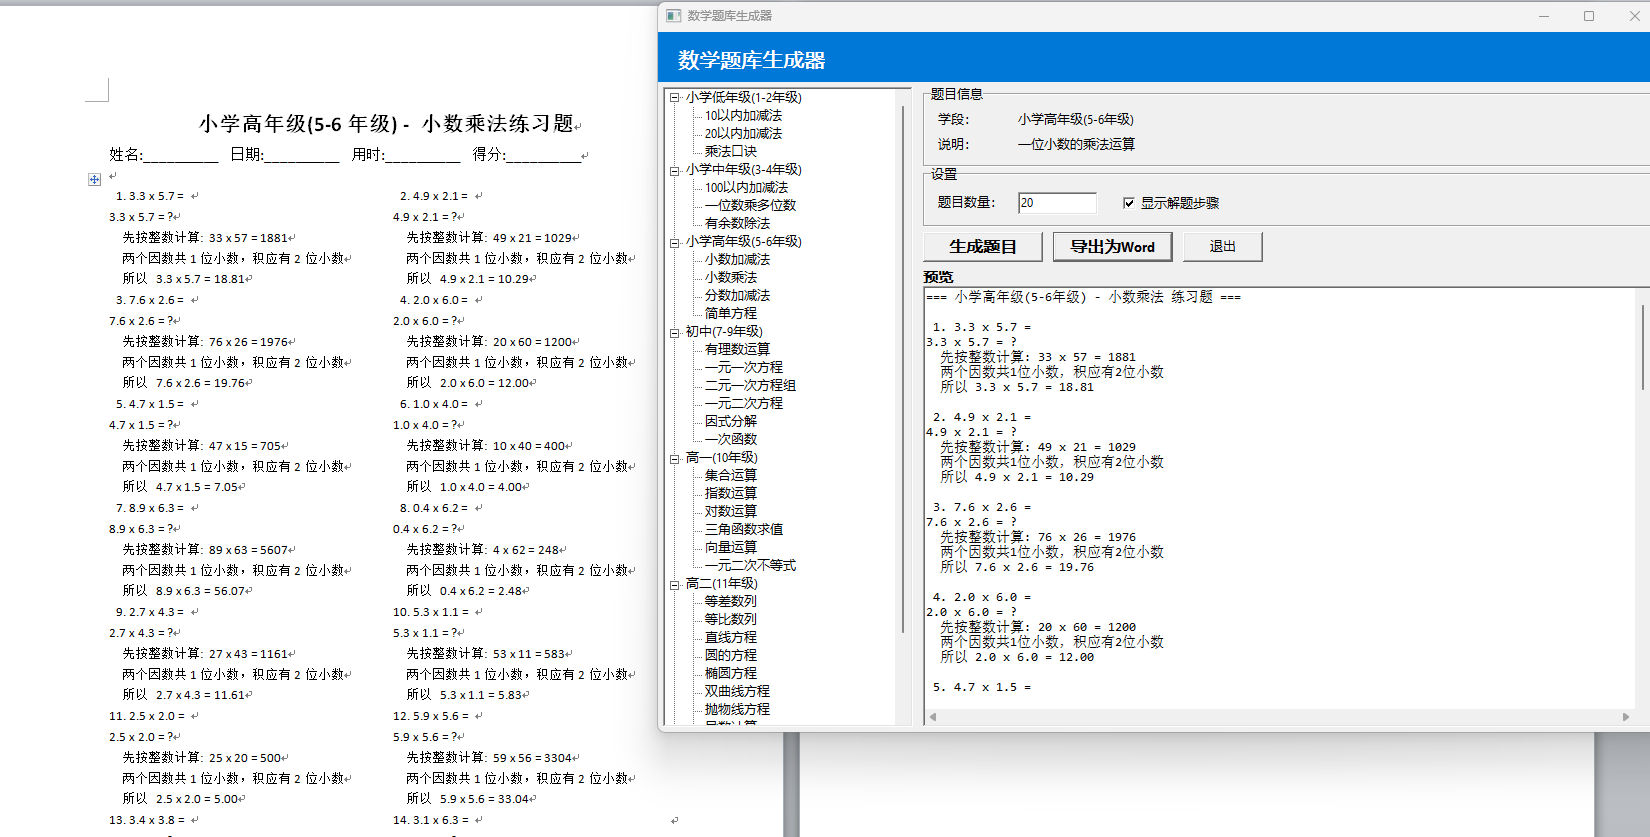Minimize the 数学题库生成器 window
1650x837 pixels.
point(1544,16)
